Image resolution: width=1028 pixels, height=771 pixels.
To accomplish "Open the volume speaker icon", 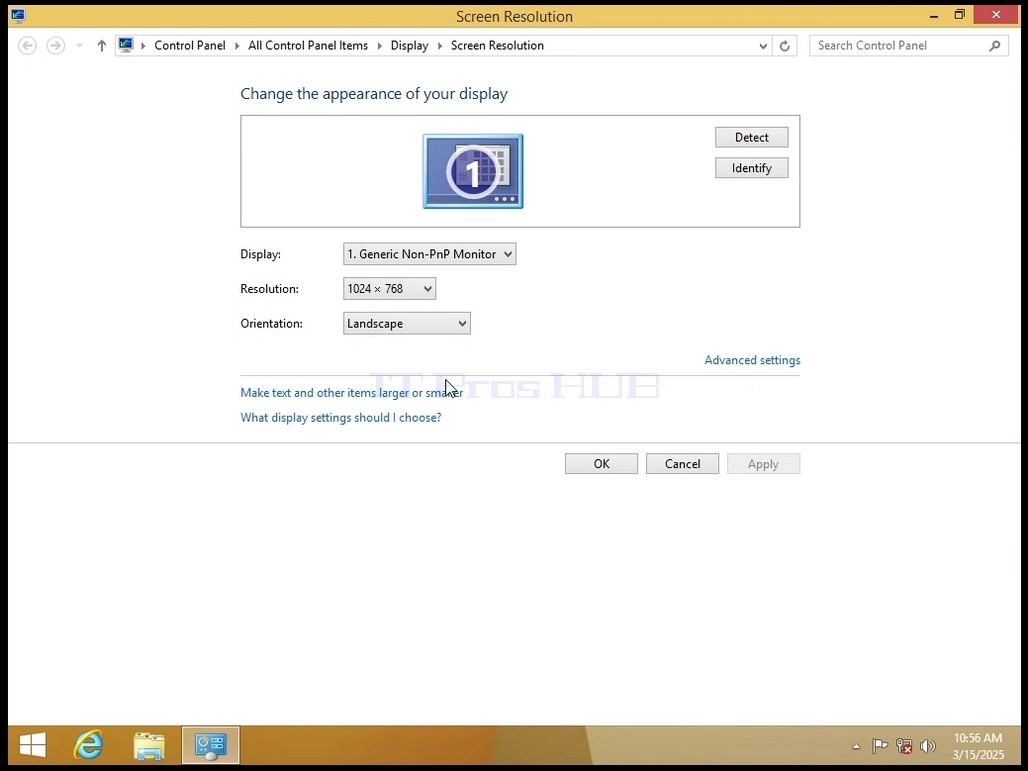I will point(928,746).
